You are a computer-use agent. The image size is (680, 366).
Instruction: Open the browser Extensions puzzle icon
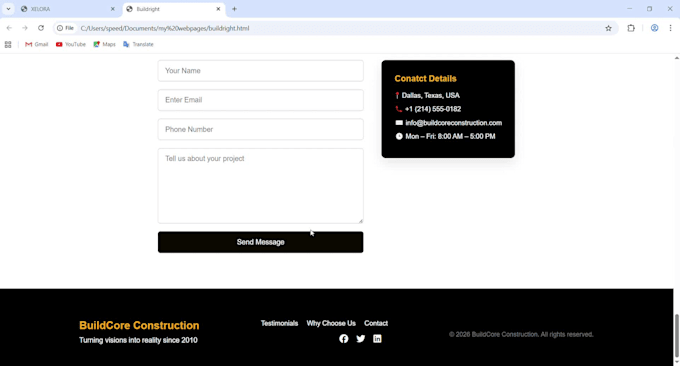pos(631,28)
